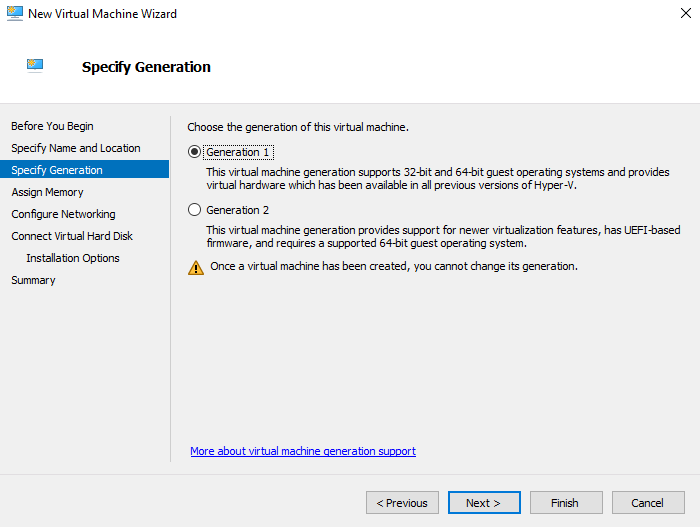Open the Summary step
The width and height of the screenshot is (700, 527).
click(x=33, y=280)
